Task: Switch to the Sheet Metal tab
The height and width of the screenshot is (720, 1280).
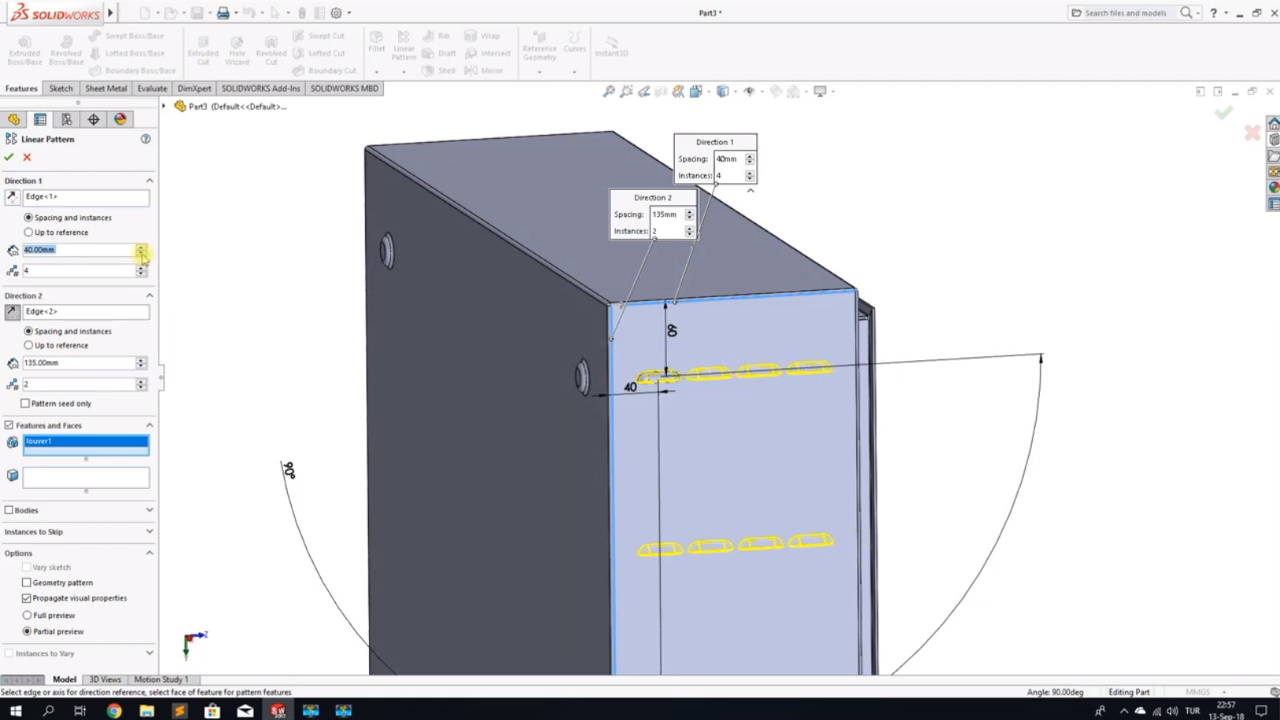Action: [105, 88]
